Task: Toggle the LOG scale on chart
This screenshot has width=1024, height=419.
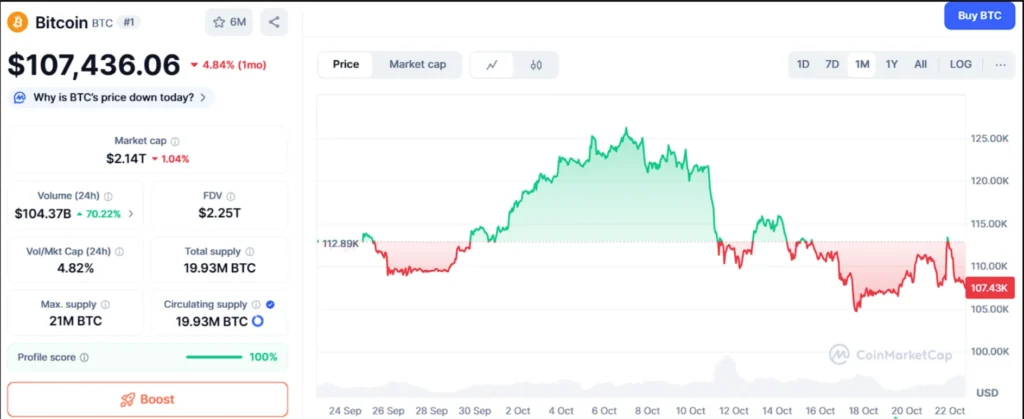Action: 960,65
